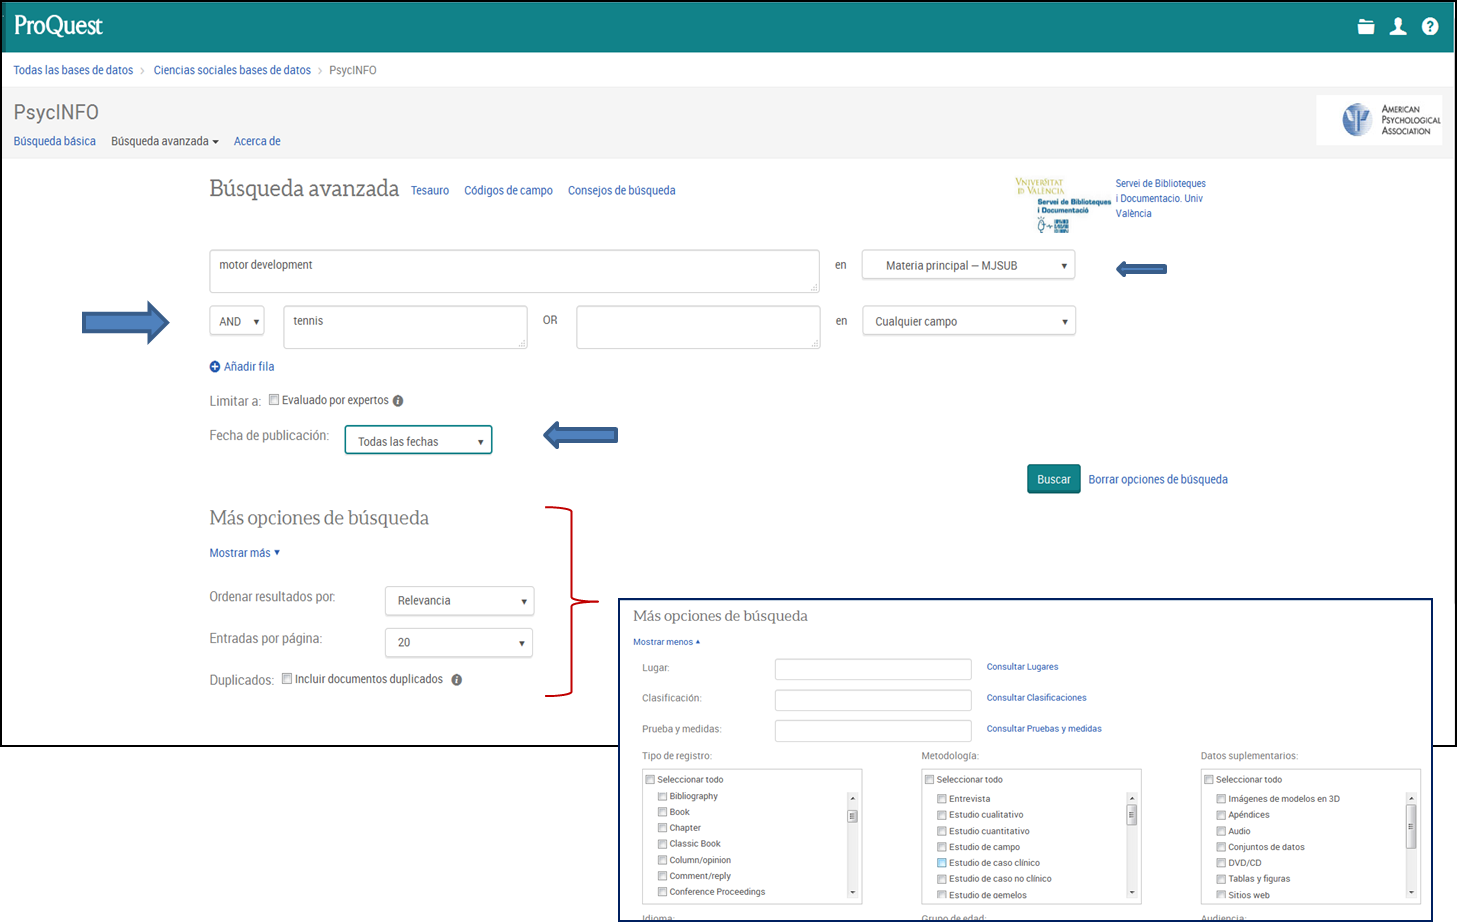Screen dimensions: 1457x922
Task: Open the entries per page dropdown showing 20
Action: tap(459, 643)
